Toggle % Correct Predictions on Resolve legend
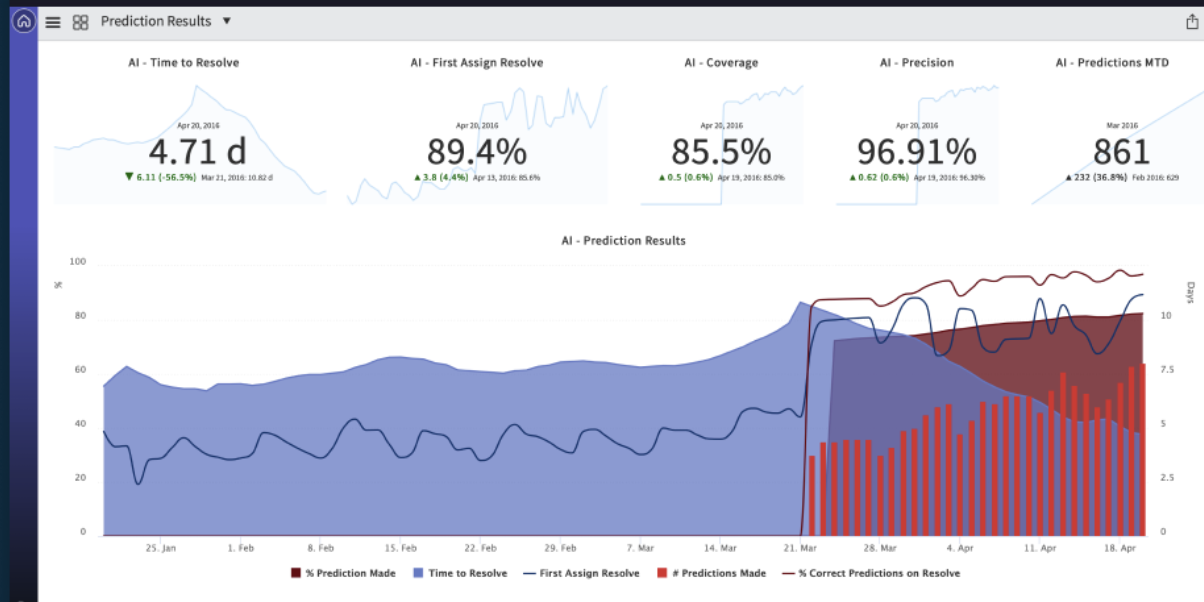This screenshot has height=602, width=1204. point(871,573)
